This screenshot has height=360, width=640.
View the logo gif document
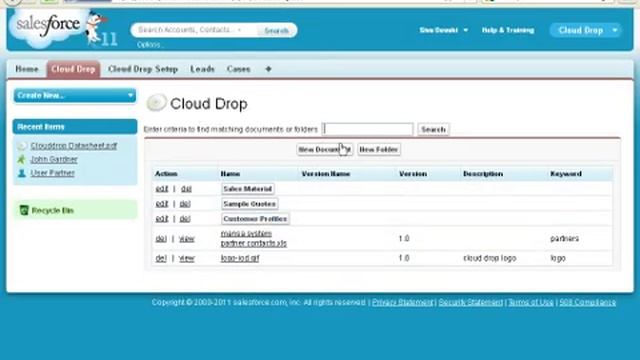[x=187, y=258]
